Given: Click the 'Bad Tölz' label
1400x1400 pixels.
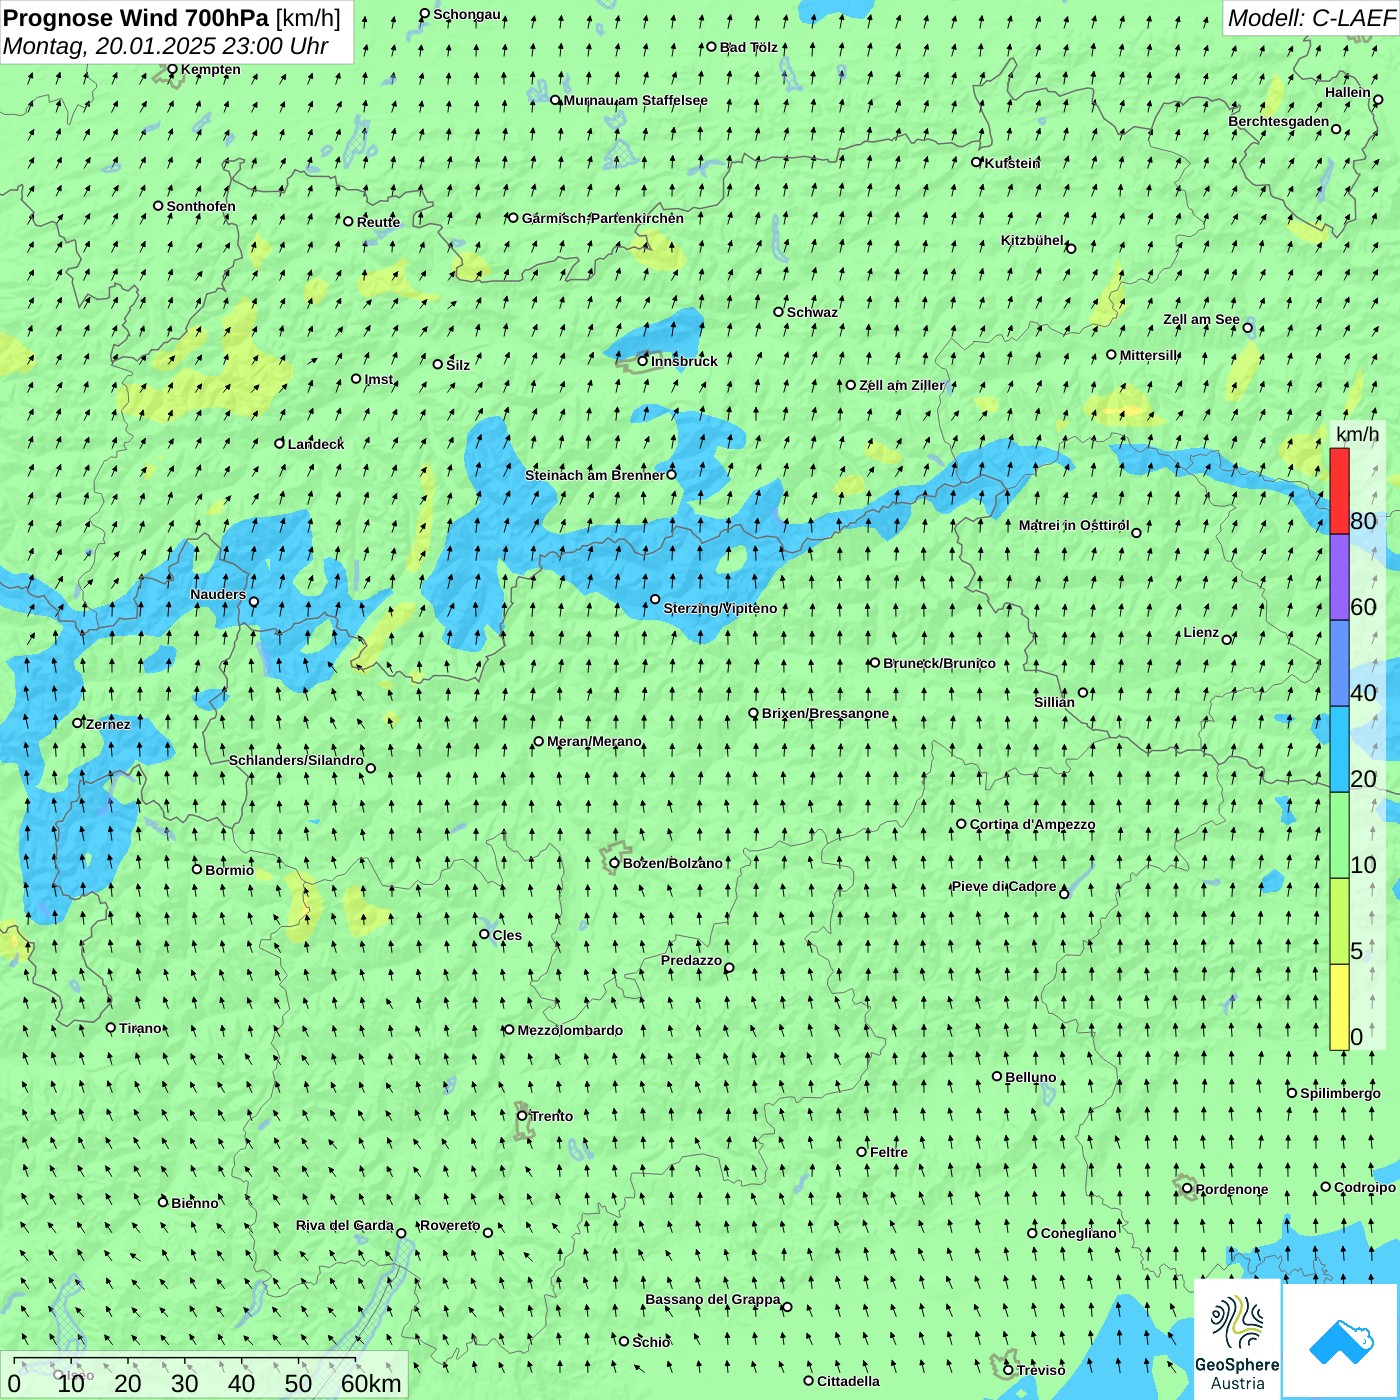Looking at the screenshot, I should 748,47.
